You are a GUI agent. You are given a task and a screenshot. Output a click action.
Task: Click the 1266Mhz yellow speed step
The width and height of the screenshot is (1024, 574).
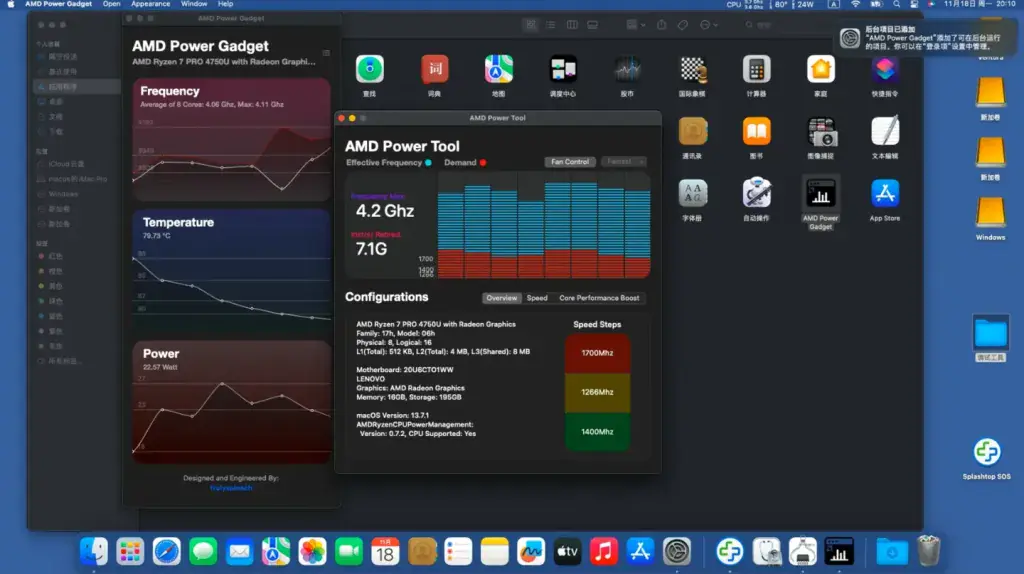coord(597,392)
